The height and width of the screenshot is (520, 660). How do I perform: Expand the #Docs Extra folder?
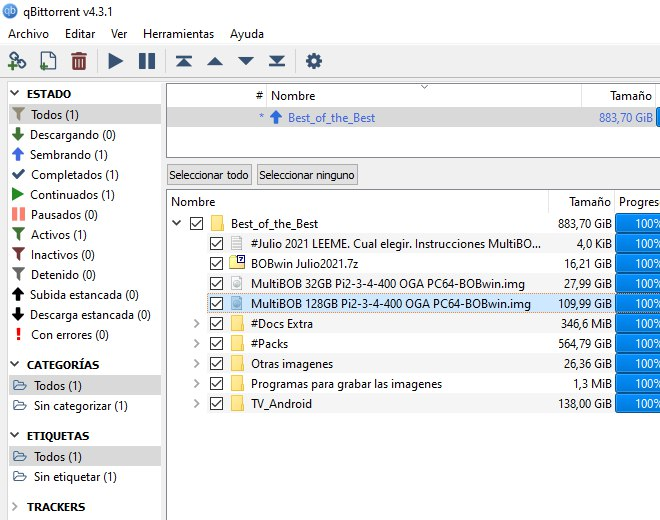tap(196, 324)
